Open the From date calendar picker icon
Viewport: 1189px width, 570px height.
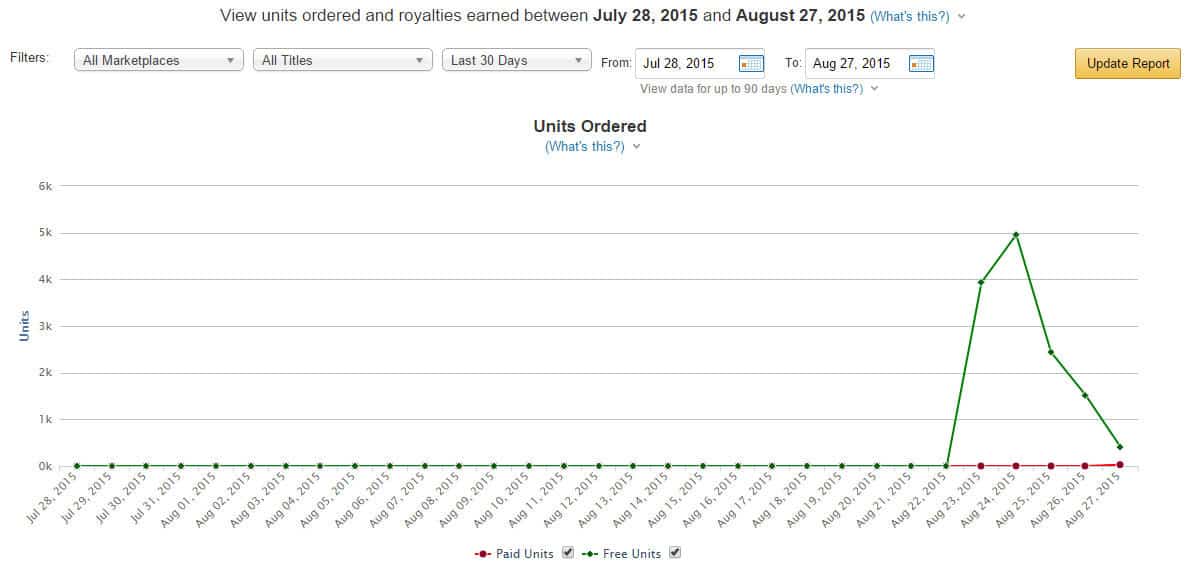(x=751, y=64)
